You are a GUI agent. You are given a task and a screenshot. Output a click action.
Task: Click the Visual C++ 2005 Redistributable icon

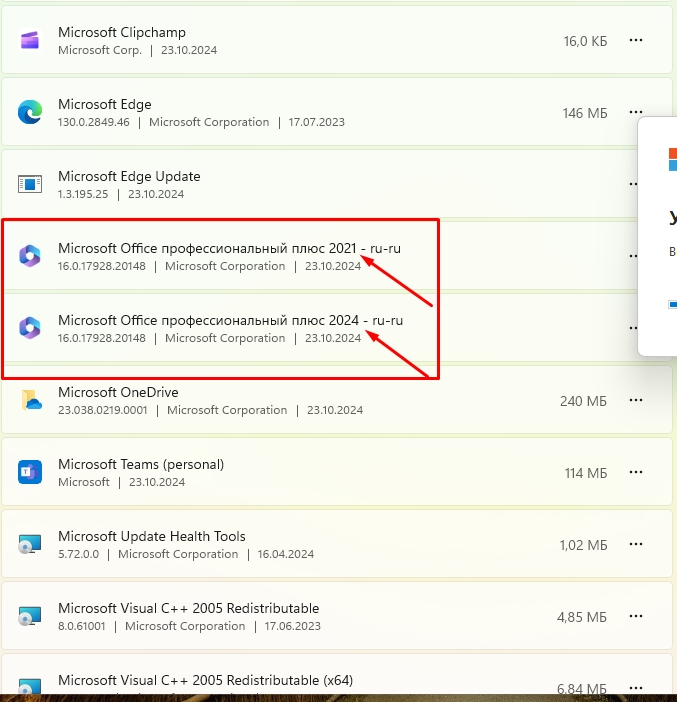(x=30, y=616)
